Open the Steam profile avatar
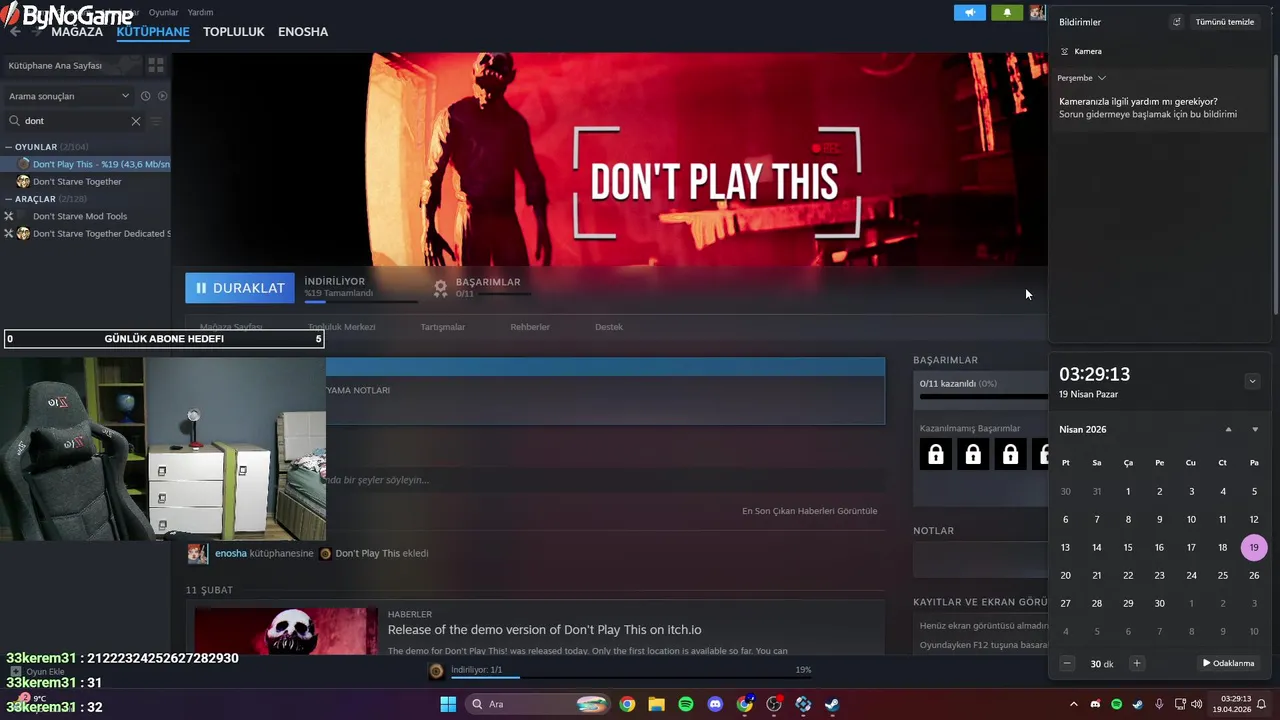The image size is (1280, 720). pyautogui.click(x=1038, y=12)
